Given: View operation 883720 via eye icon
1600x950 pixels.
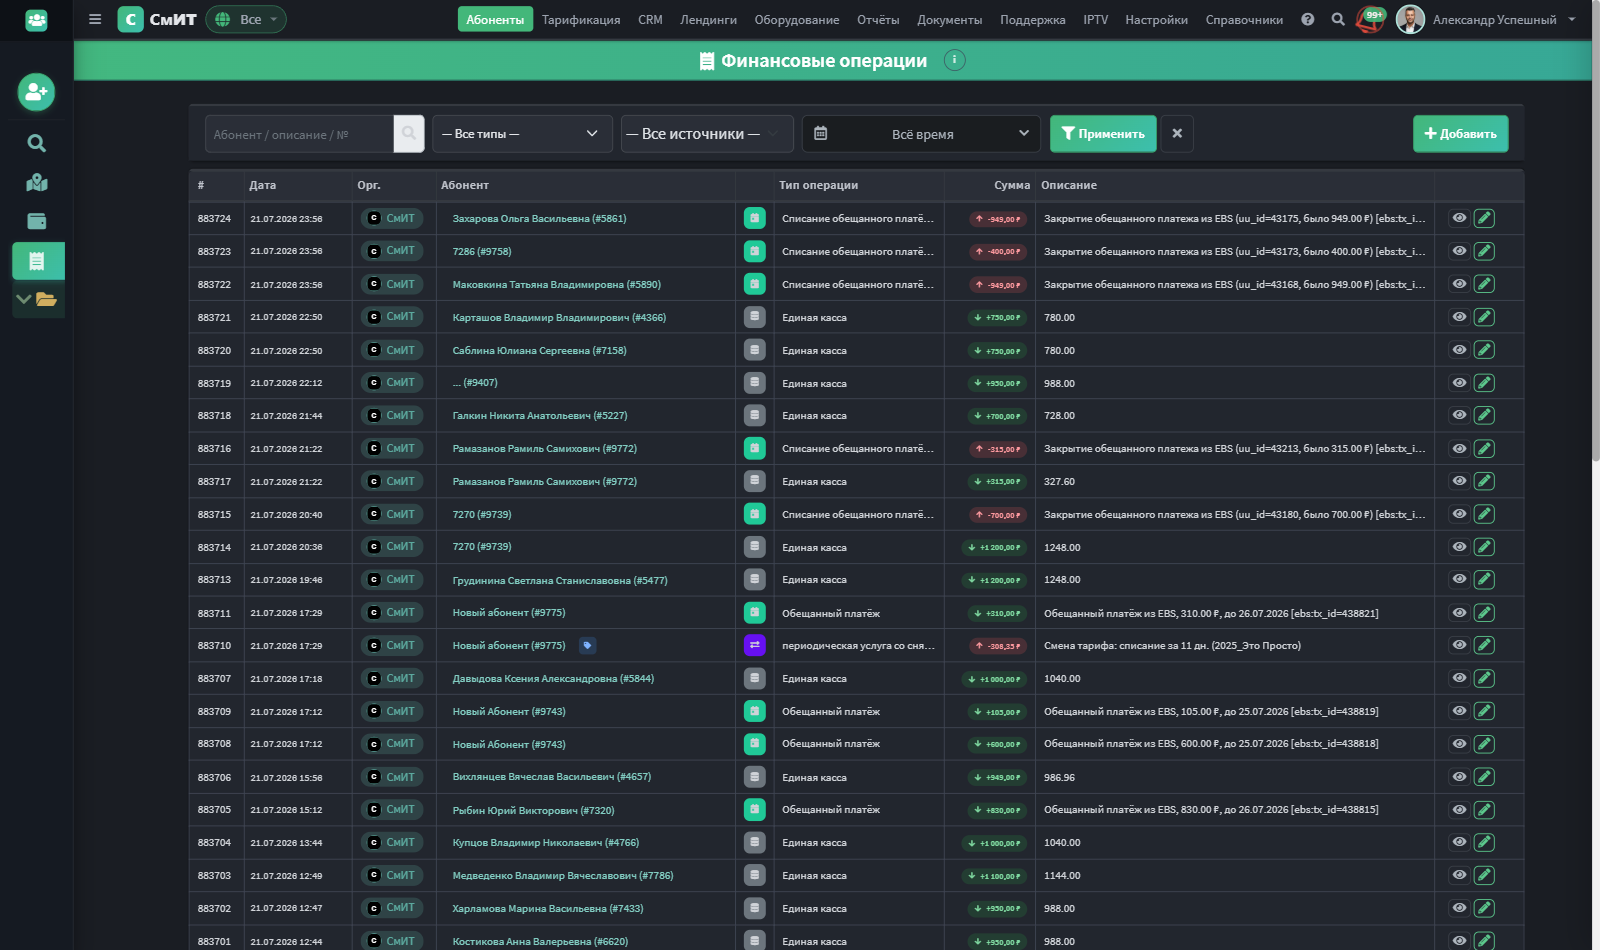Looking at the screenshot, I should 1460,350.
